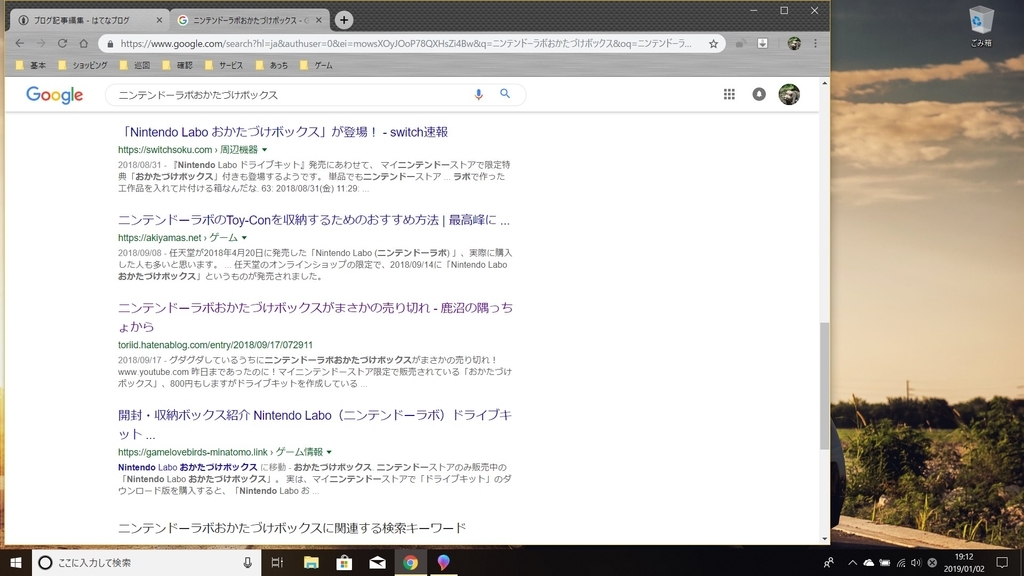1024x576 pixels.
Task: View Google notifications bell
Action: point(759,94)
